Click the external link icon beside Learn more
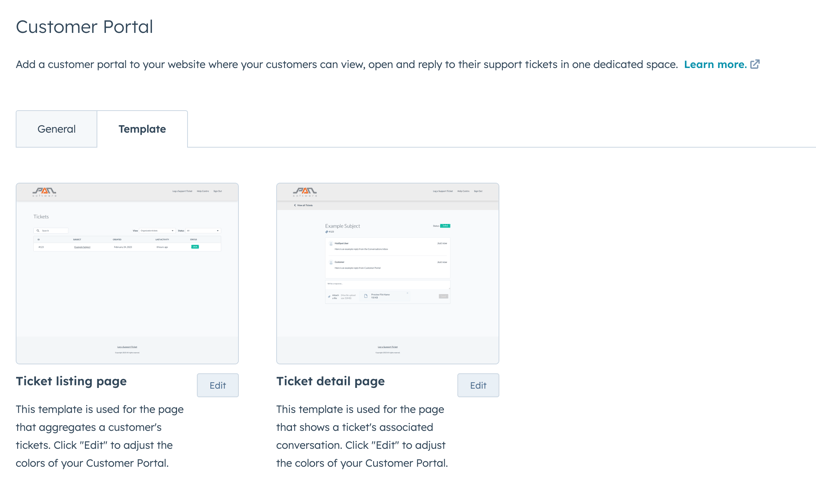816x500 pixels. (755, 65)
